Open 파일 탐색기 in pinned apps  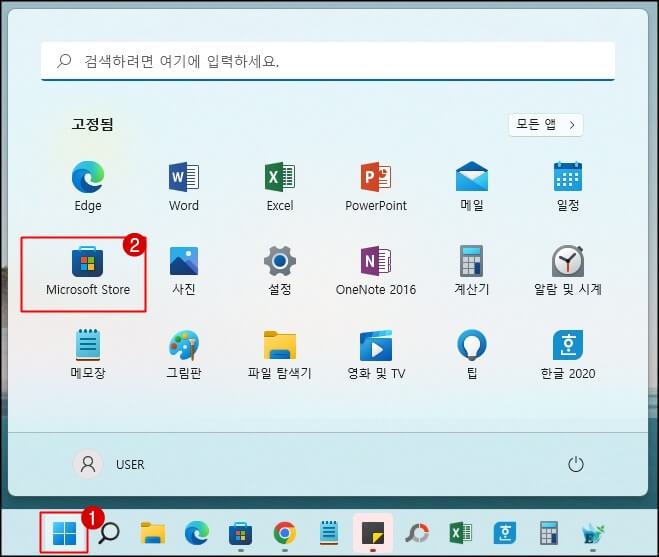(x=280, y=354)
